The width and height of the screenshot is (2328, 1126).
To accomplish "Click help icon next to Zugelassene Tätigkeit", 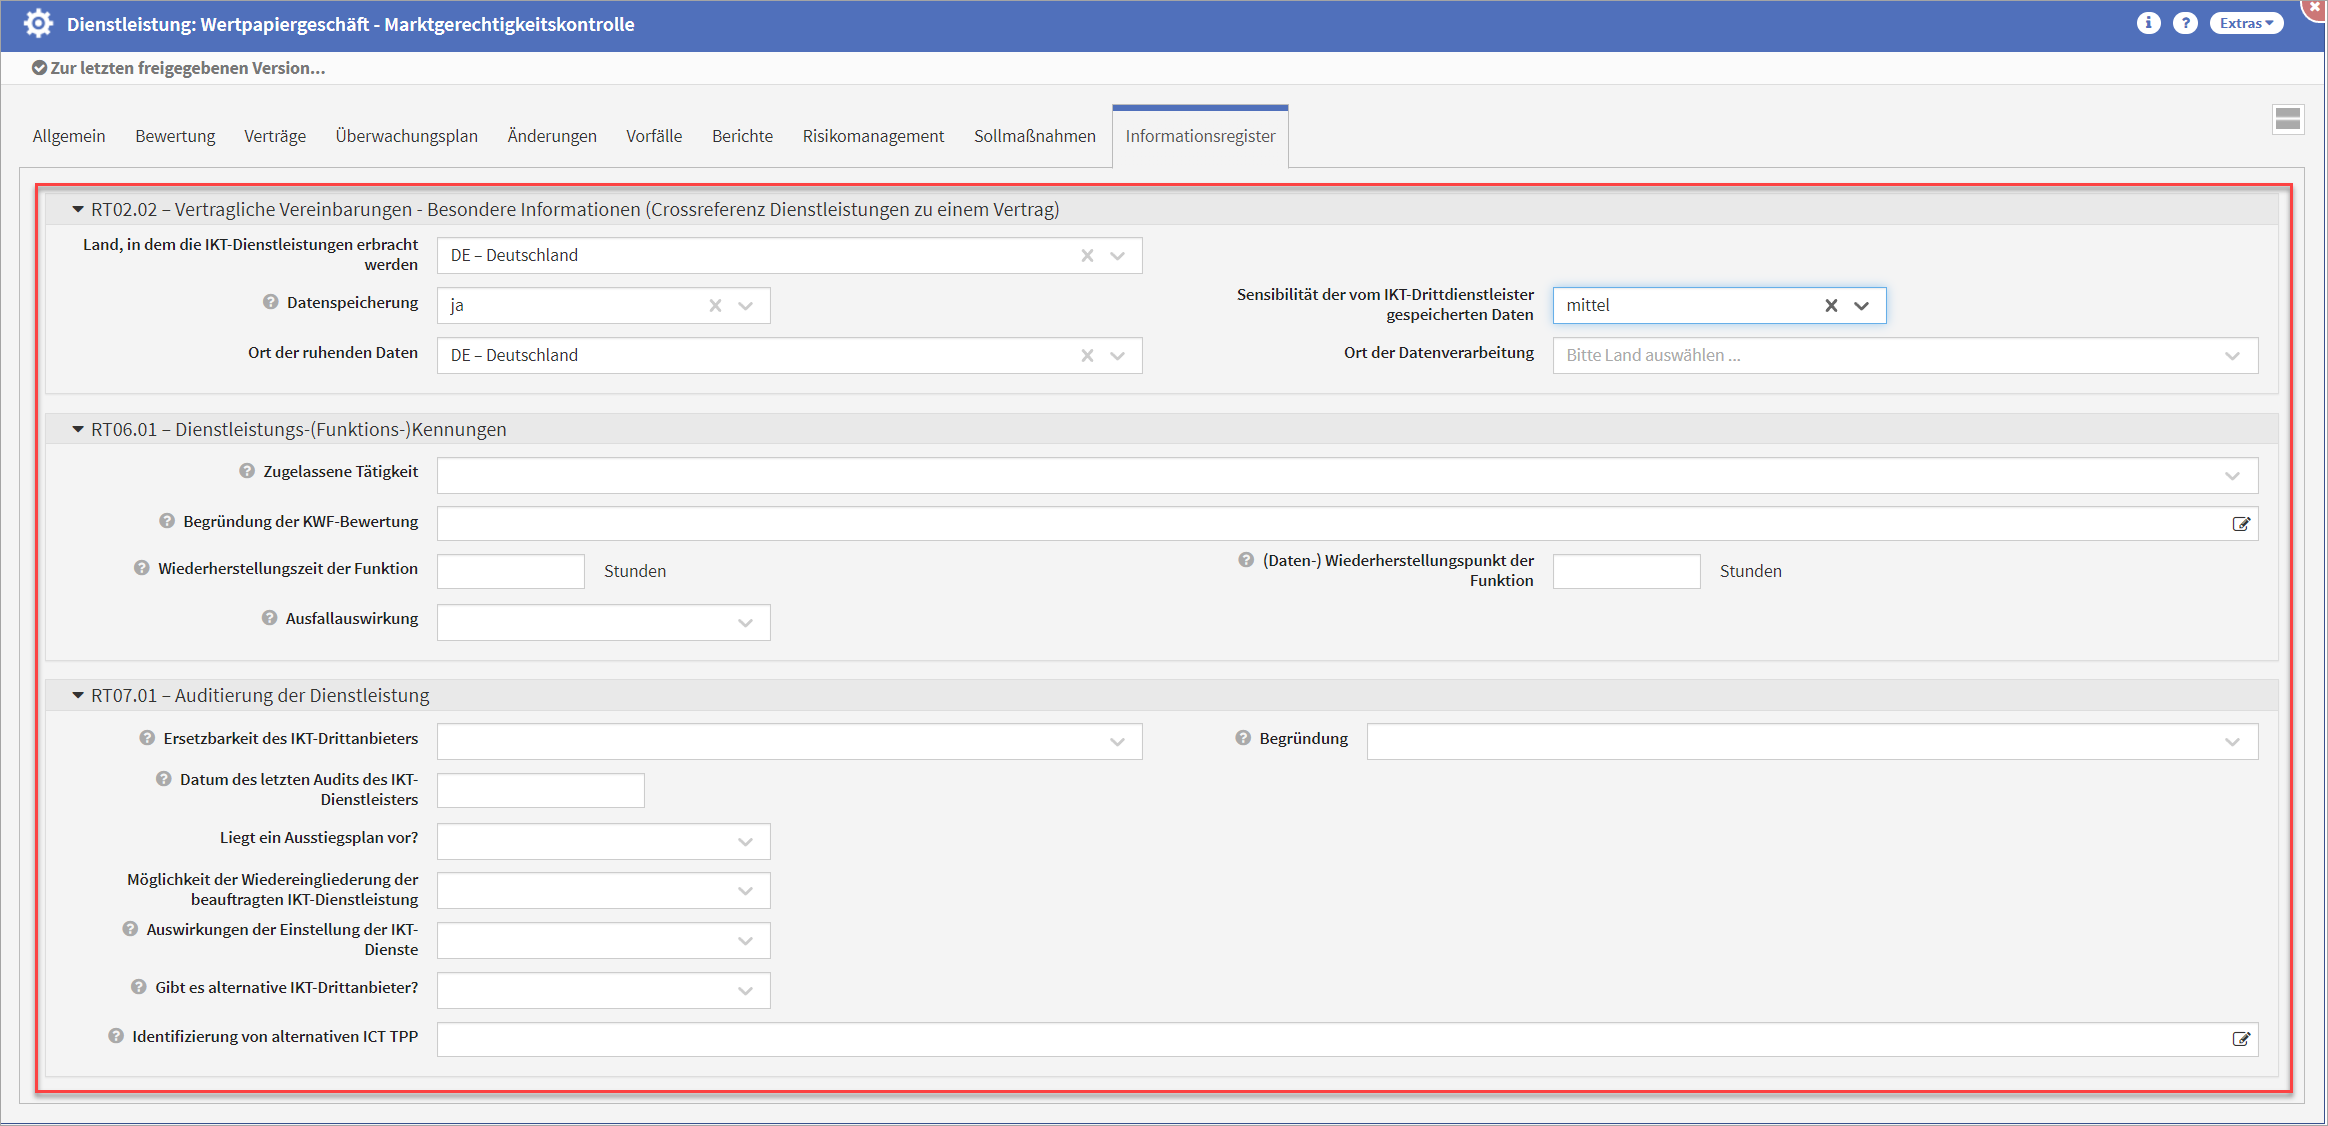I will [247, 471].
